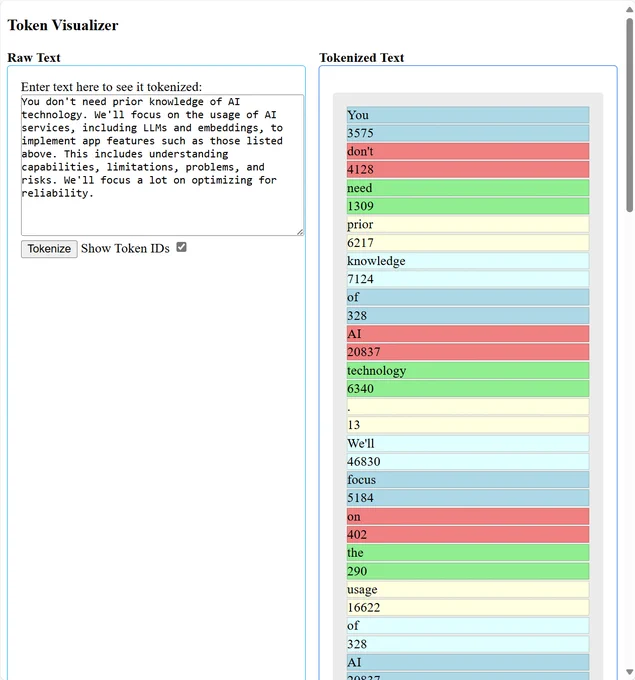Select the 'prior' token row
The image size is (635, 680).
tap(468, 224)
